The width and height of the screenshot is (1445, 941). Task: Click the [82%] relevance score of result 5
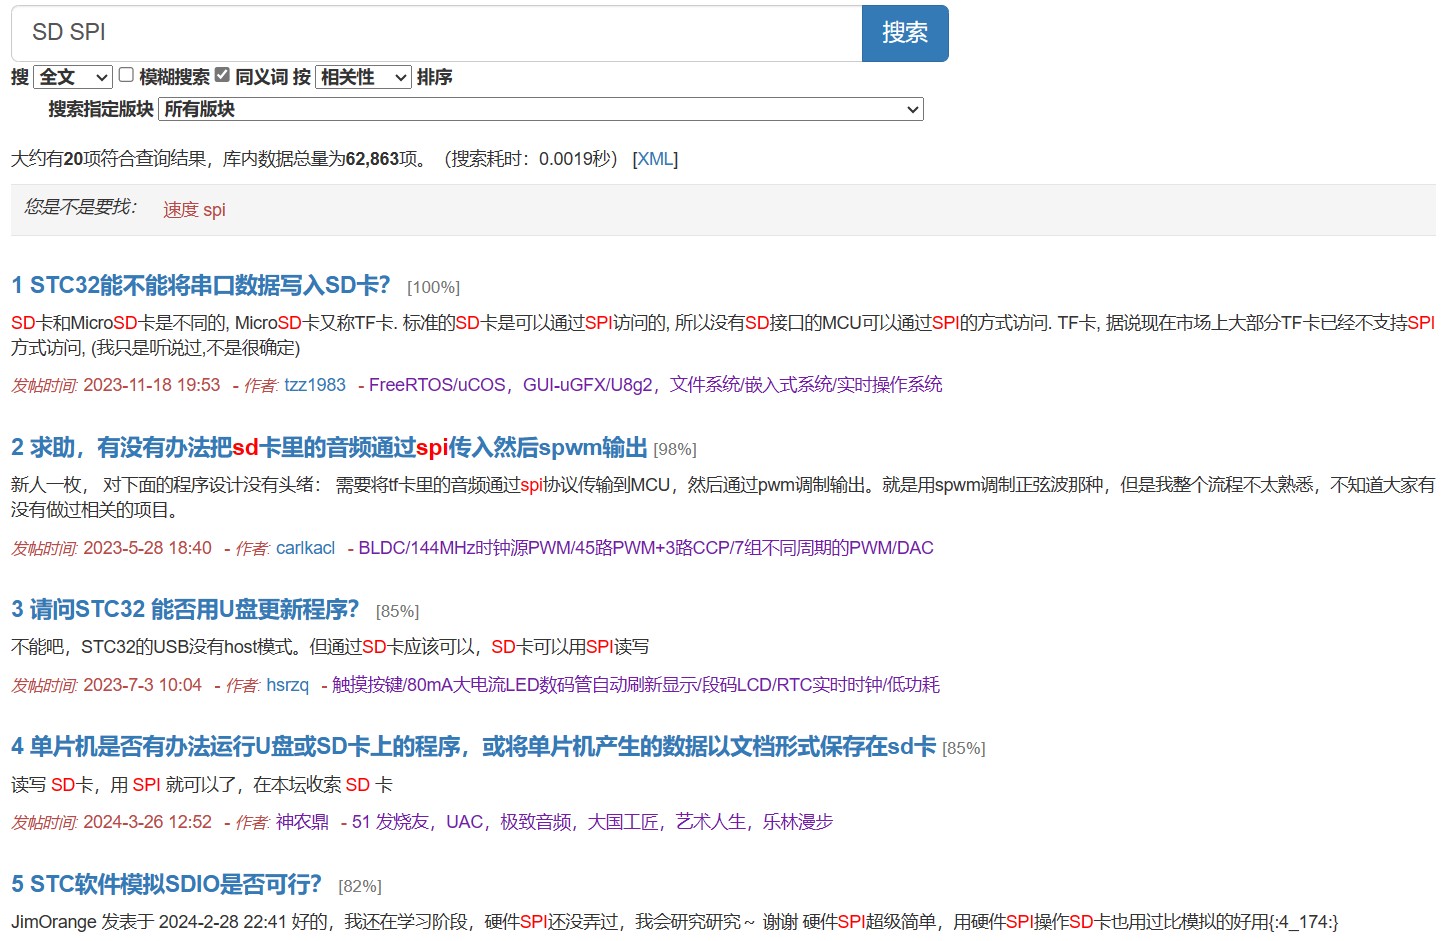(x=360, y=887)
